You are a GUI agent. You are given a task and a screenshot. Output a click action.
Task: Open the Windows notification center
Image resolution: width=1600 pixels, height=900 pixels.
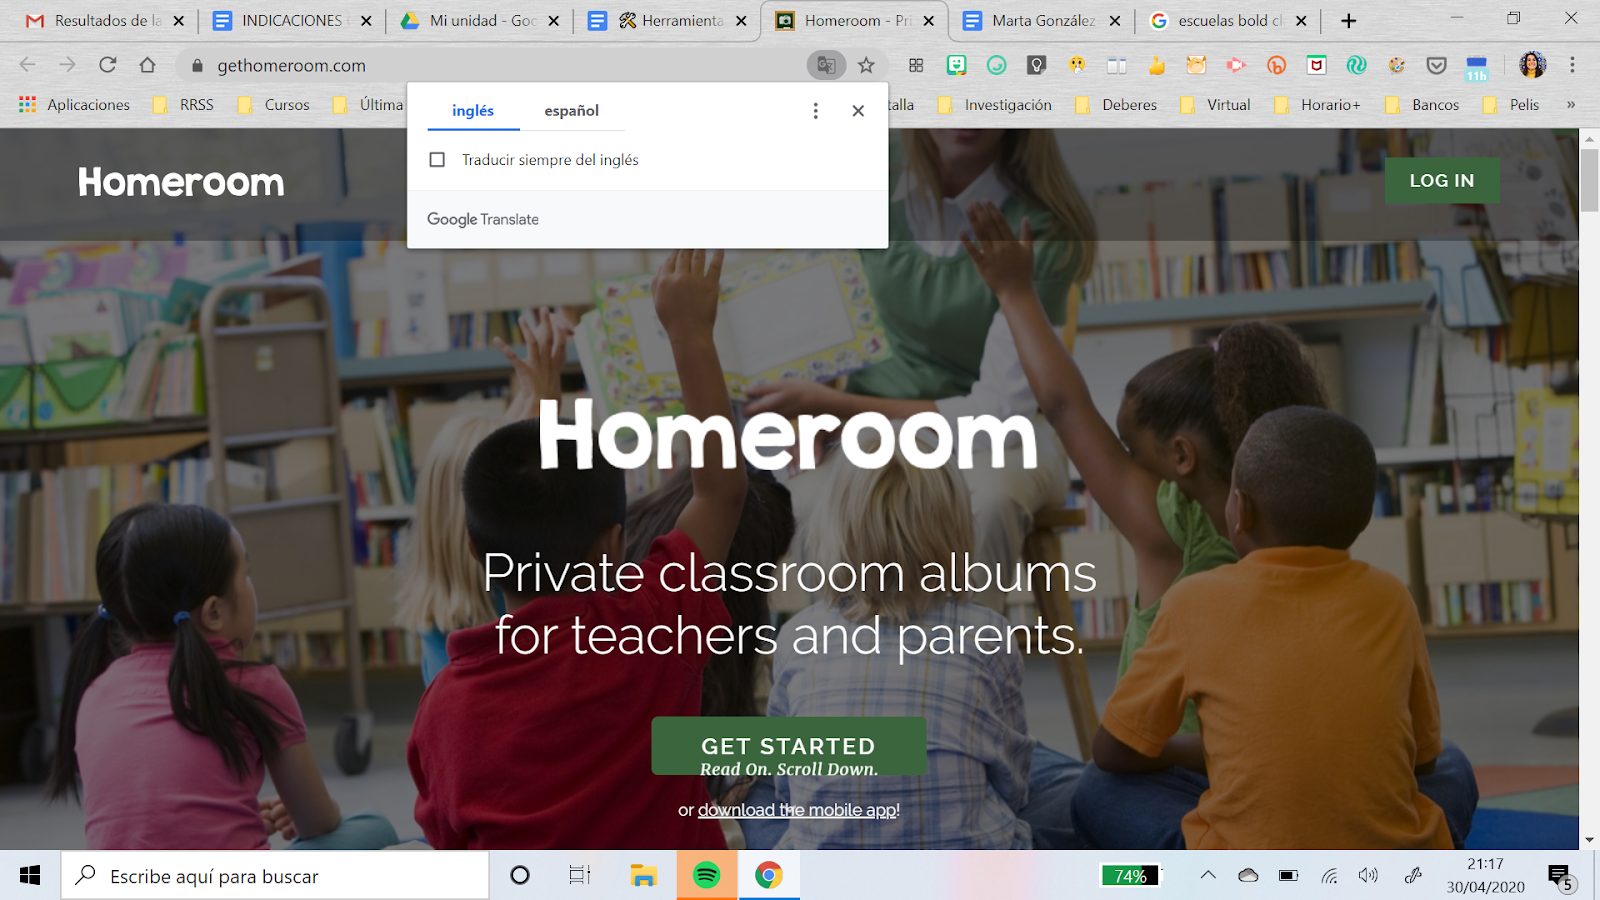[1562, 877]
